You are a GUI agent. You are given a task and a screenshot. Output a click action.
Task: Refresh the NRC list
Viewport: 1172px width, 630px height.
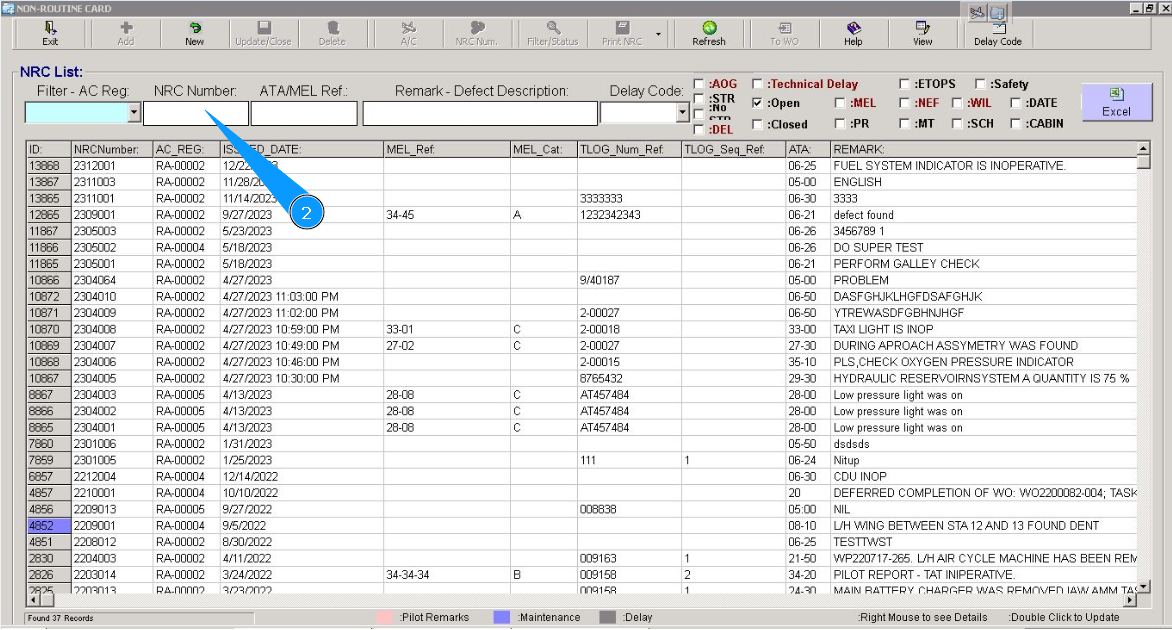tap(709, 34)
